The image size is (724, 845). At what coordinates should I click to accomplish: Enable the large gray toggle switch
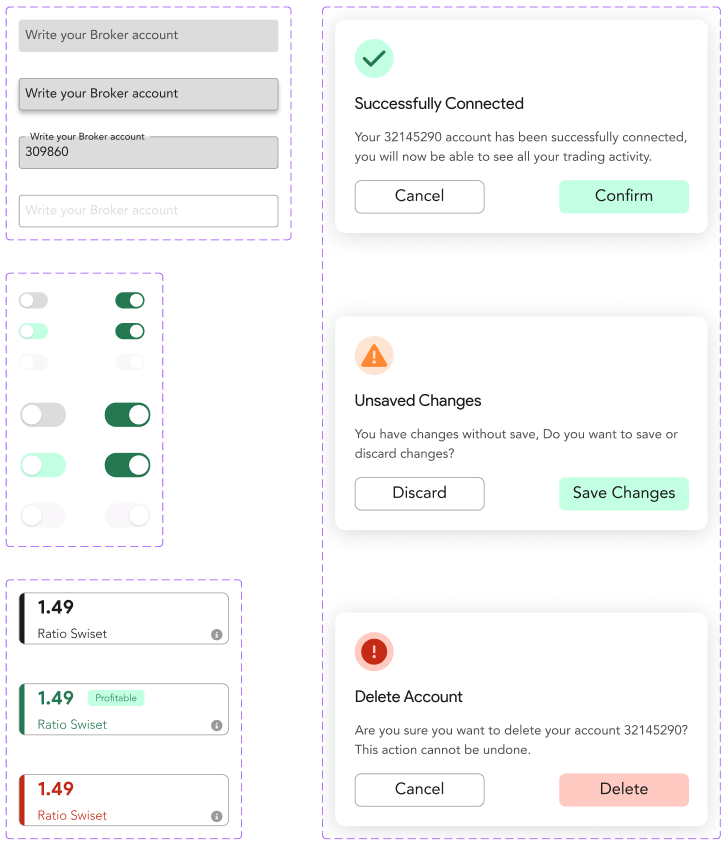[43, 415]
